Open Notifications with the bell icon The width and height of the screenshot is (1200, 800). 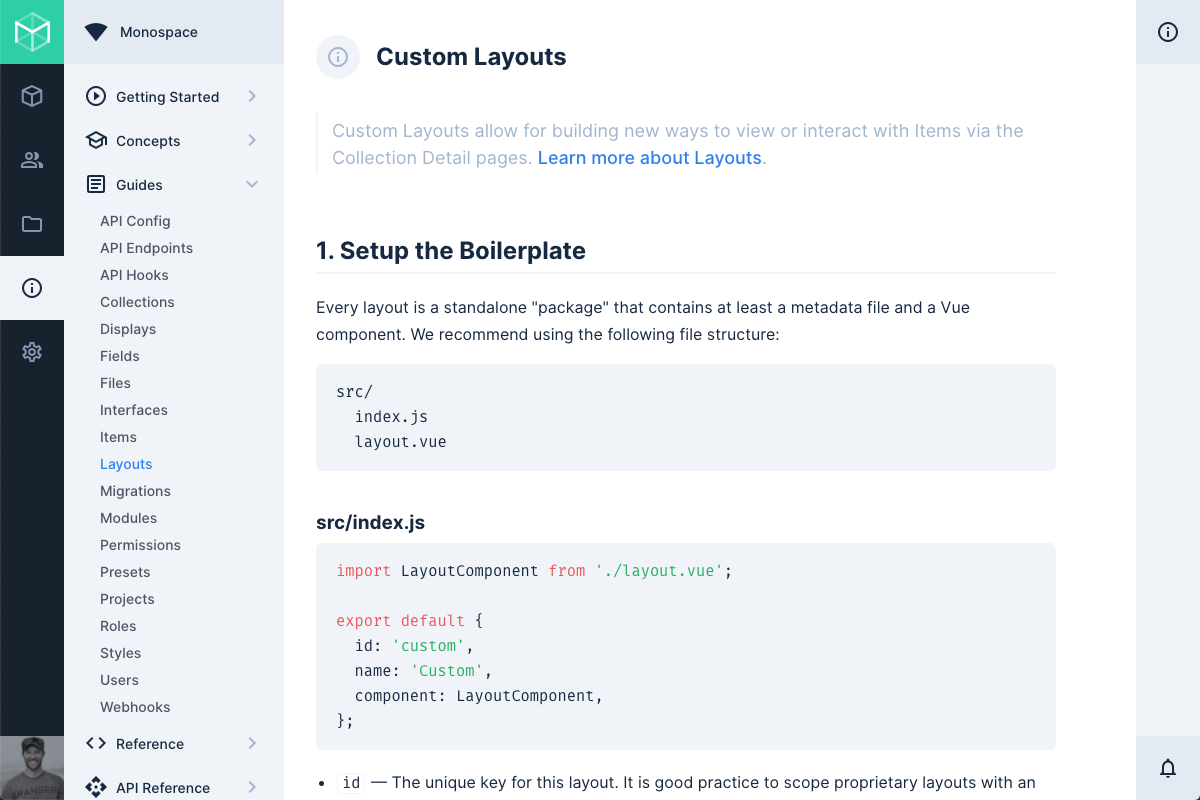[1168, 768]
